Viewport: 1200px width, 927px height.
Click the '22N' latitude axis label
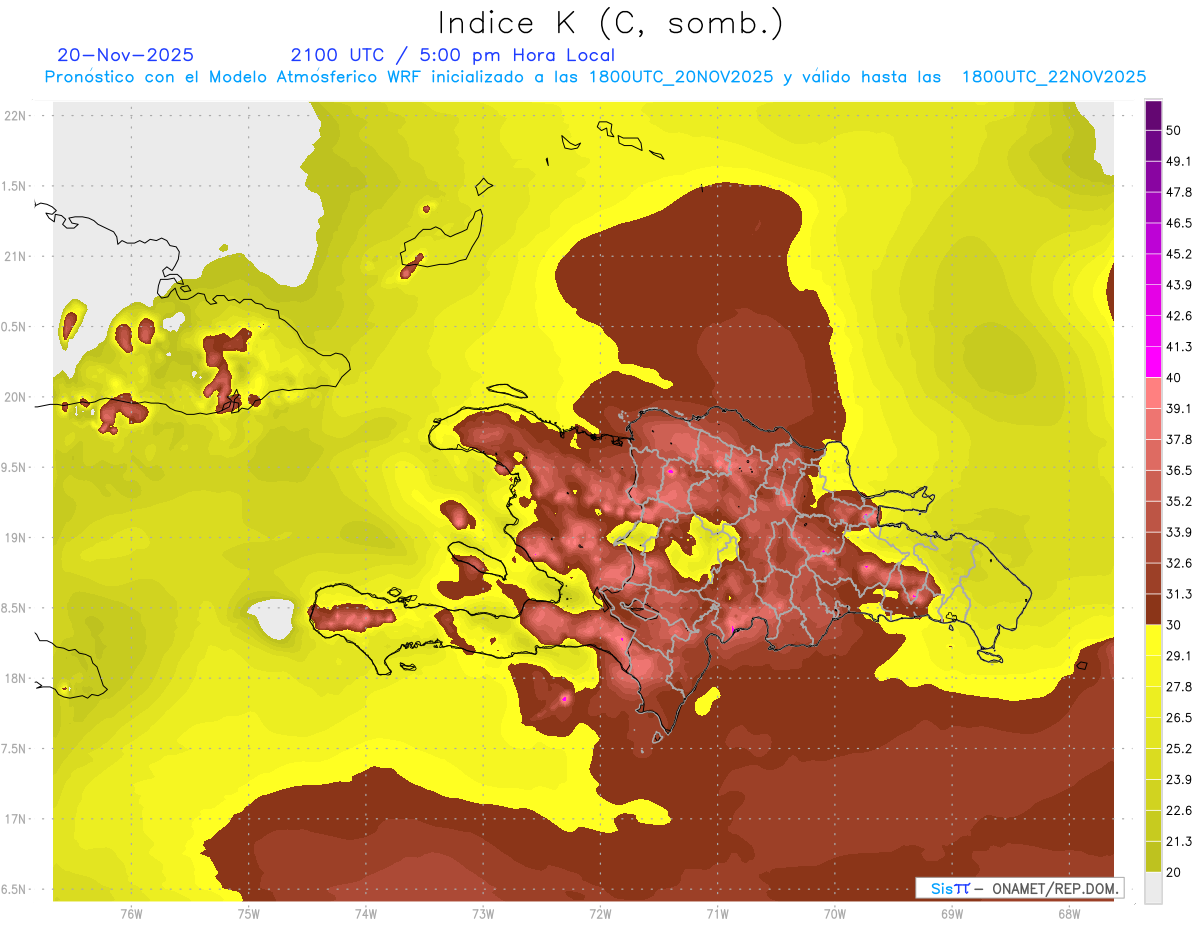[16, 115]
